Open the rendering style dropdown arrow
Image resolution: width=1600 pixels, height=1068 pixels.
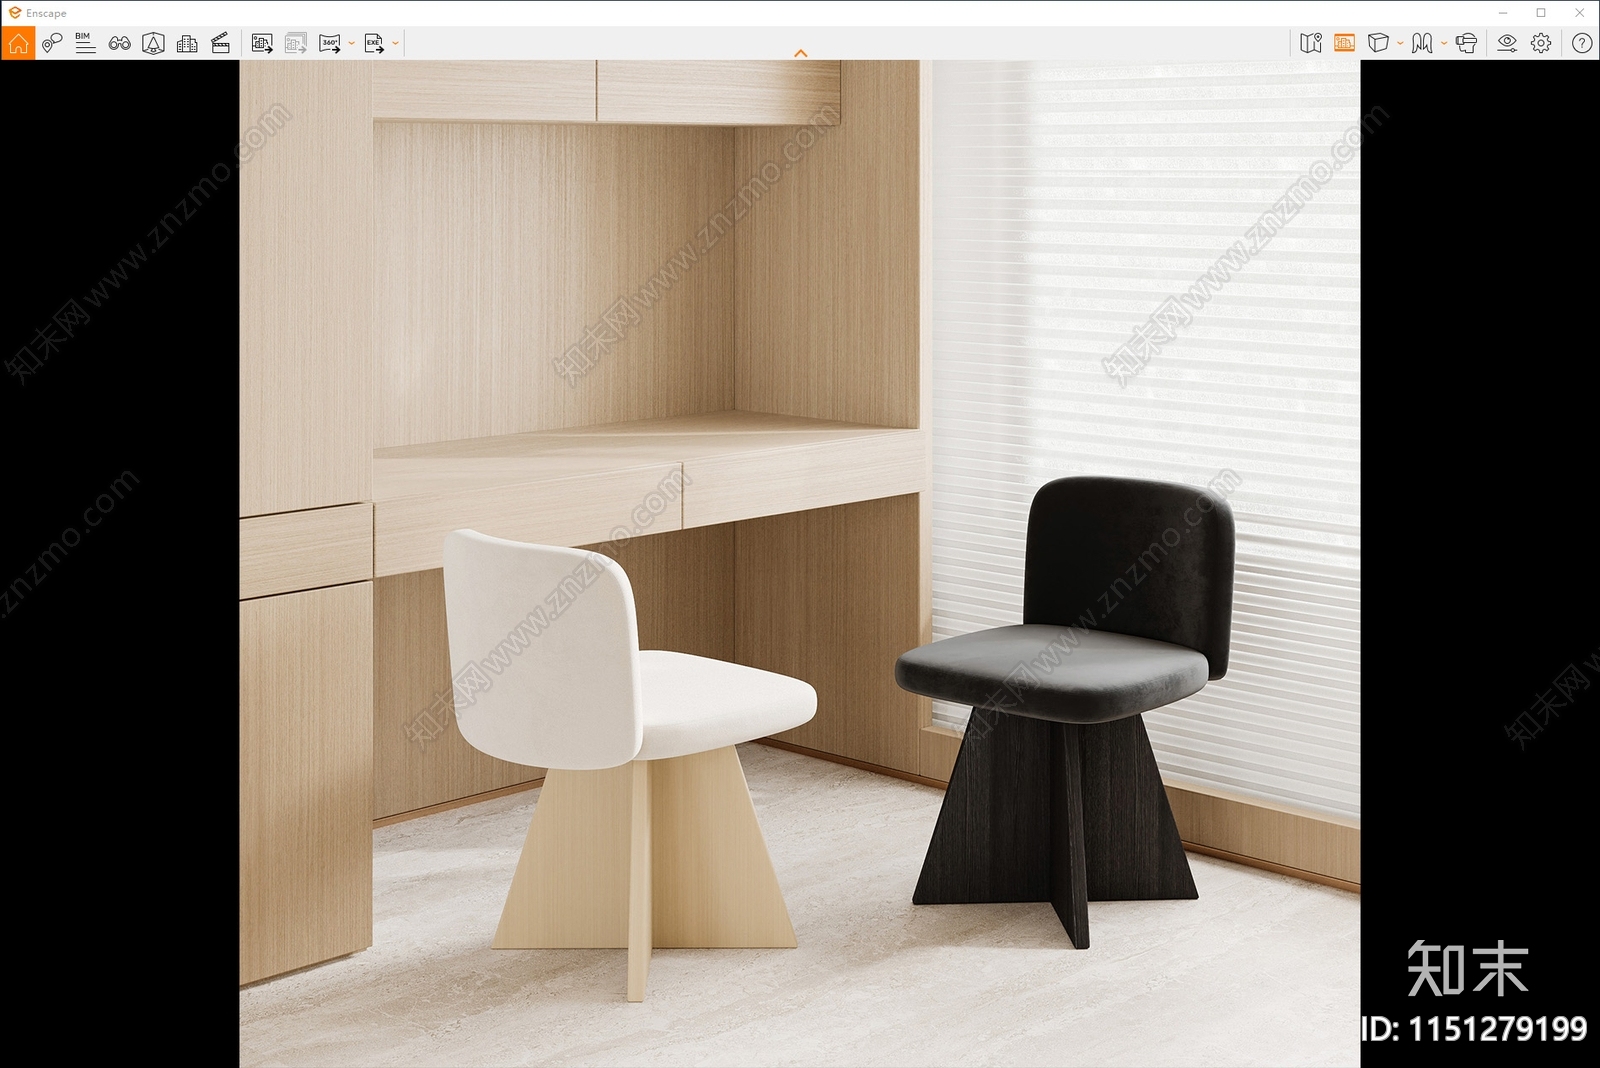pos(1444,43)
